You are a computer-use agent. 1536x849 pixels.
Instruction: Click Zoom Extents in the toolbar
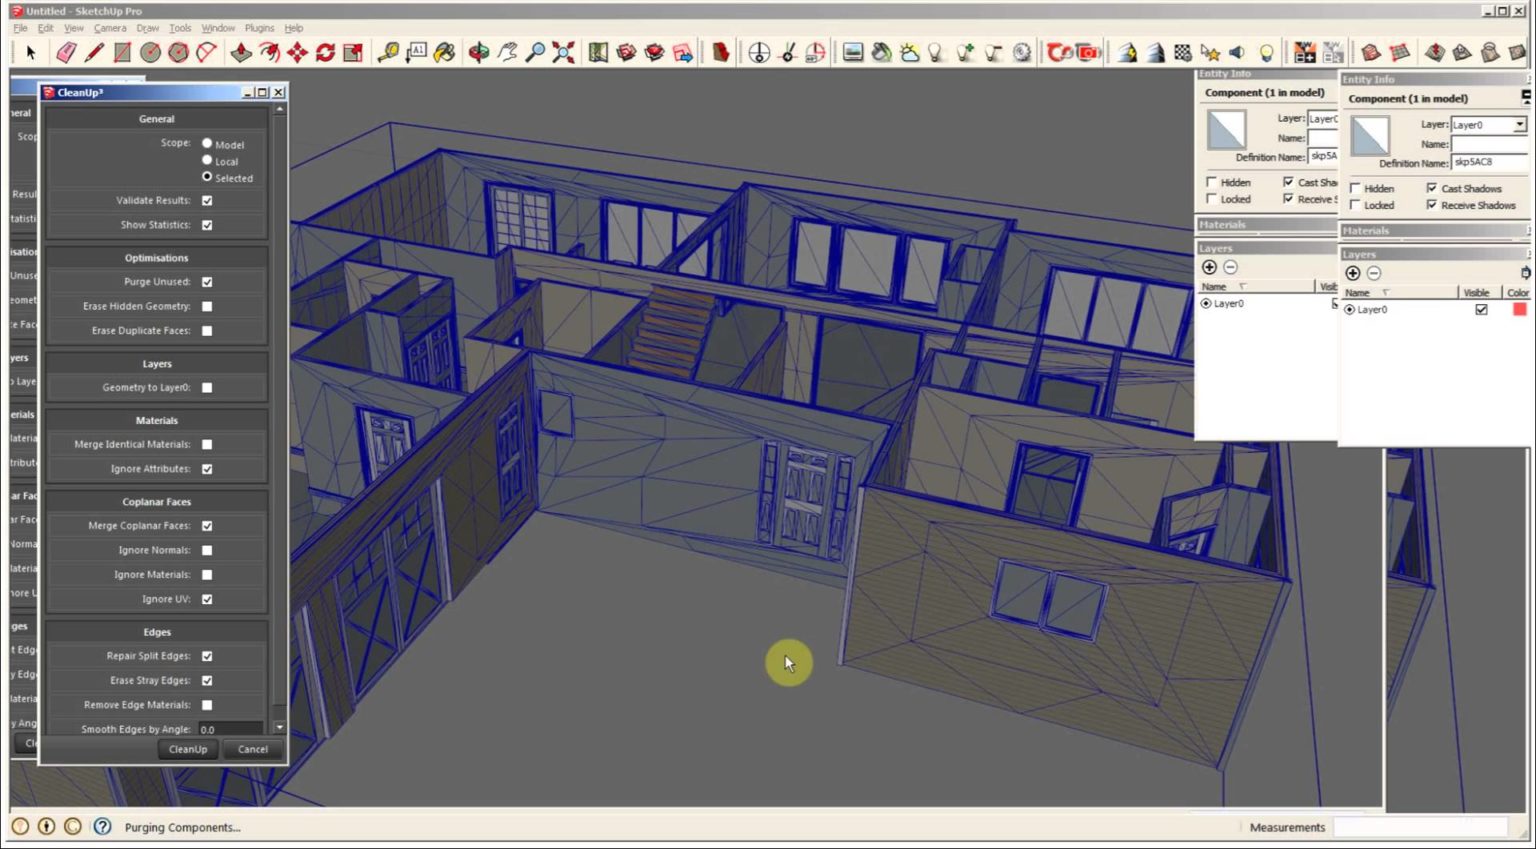point(561,52)
